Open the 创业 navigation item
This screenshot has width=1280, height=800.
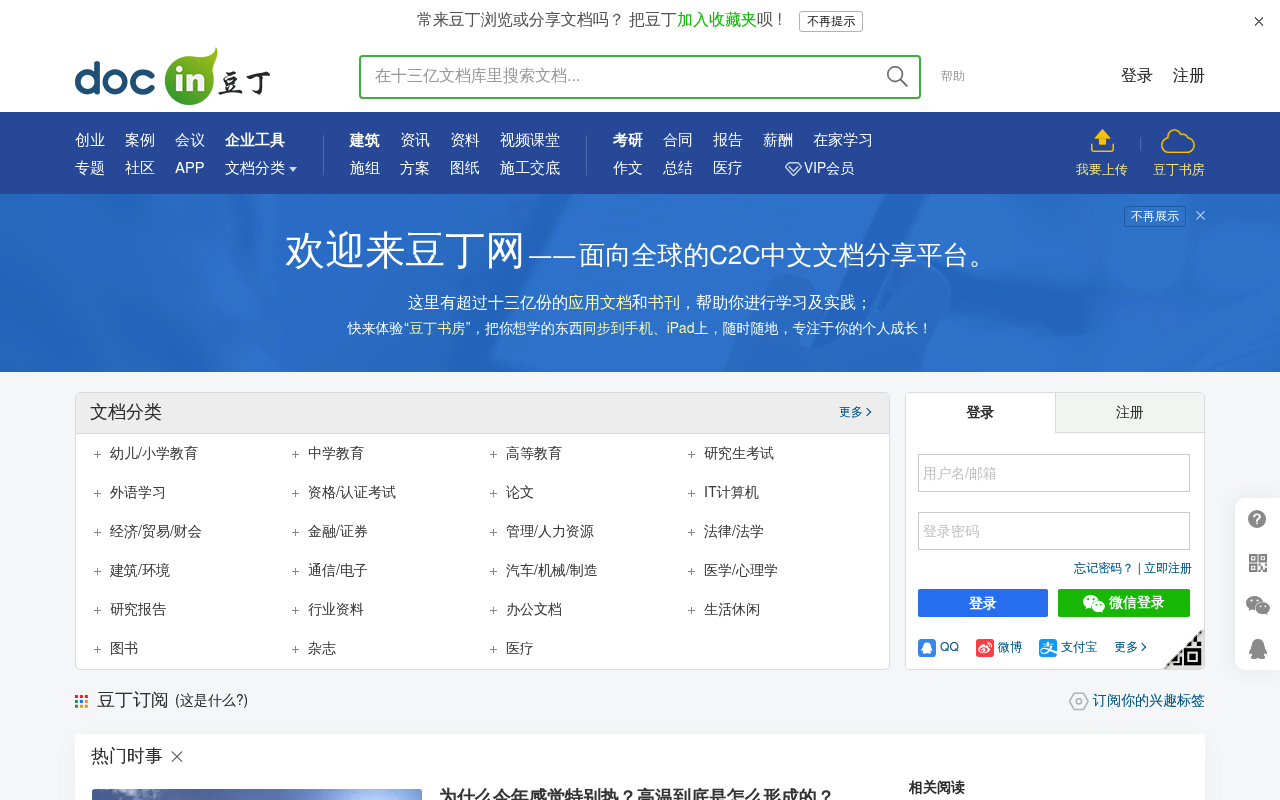(90, 141)
